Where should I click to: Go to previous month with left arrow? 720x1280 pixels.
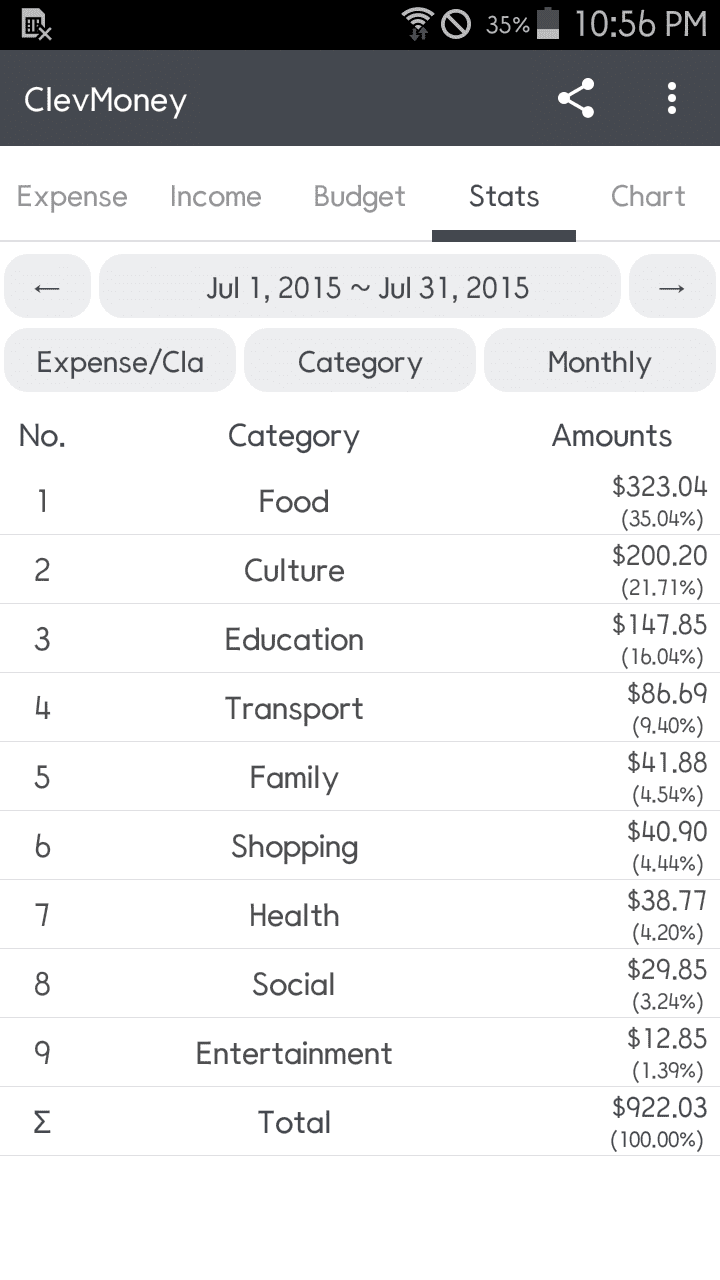(x=47, y=288)
